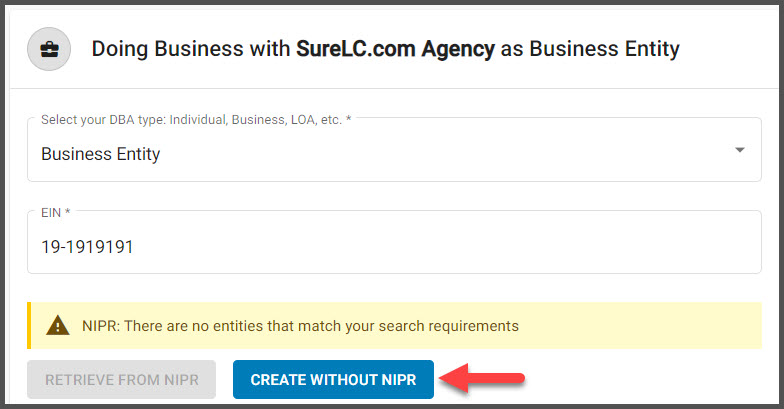Image resolution: width=784 pixels, height=409 pixels.
Task: Click the briefcase icon in the header
Action: (49, 49)
